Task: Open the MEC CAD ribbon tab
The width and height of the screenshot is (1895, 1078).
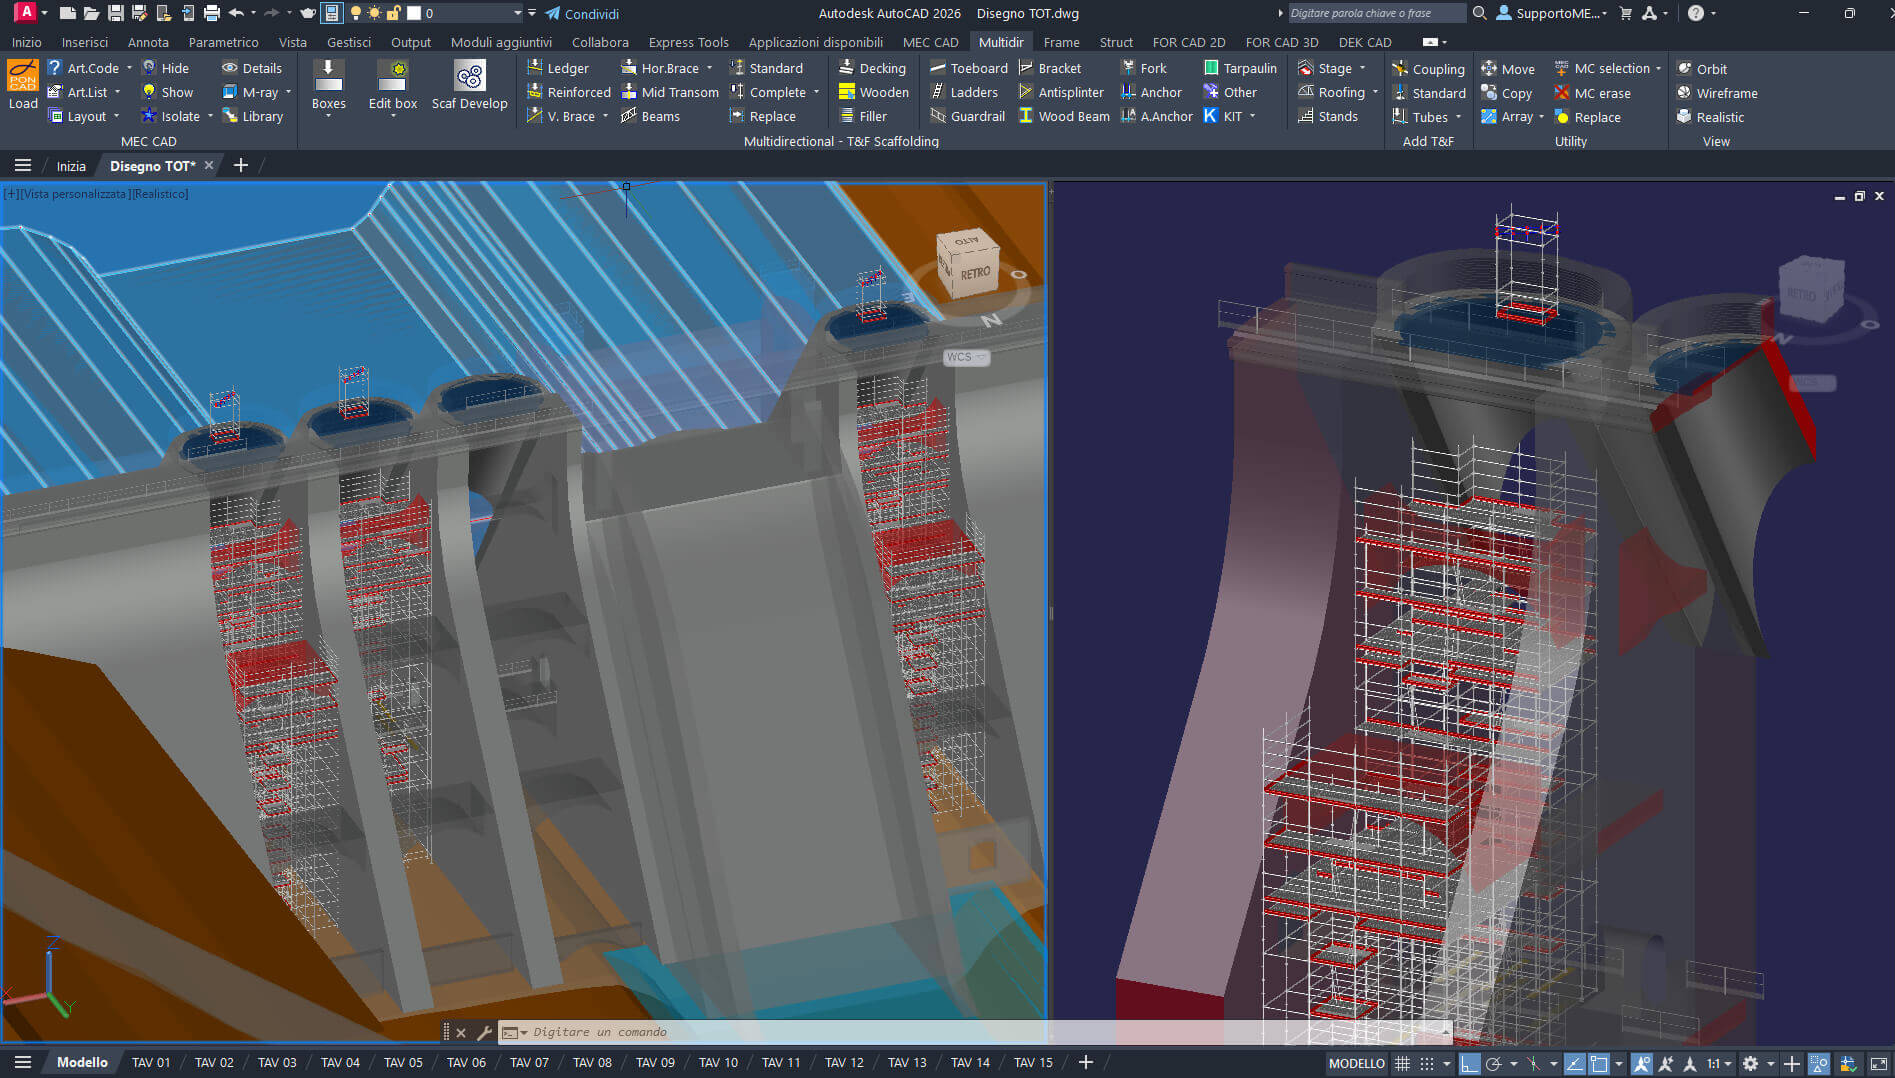Action: coord(930,42)
